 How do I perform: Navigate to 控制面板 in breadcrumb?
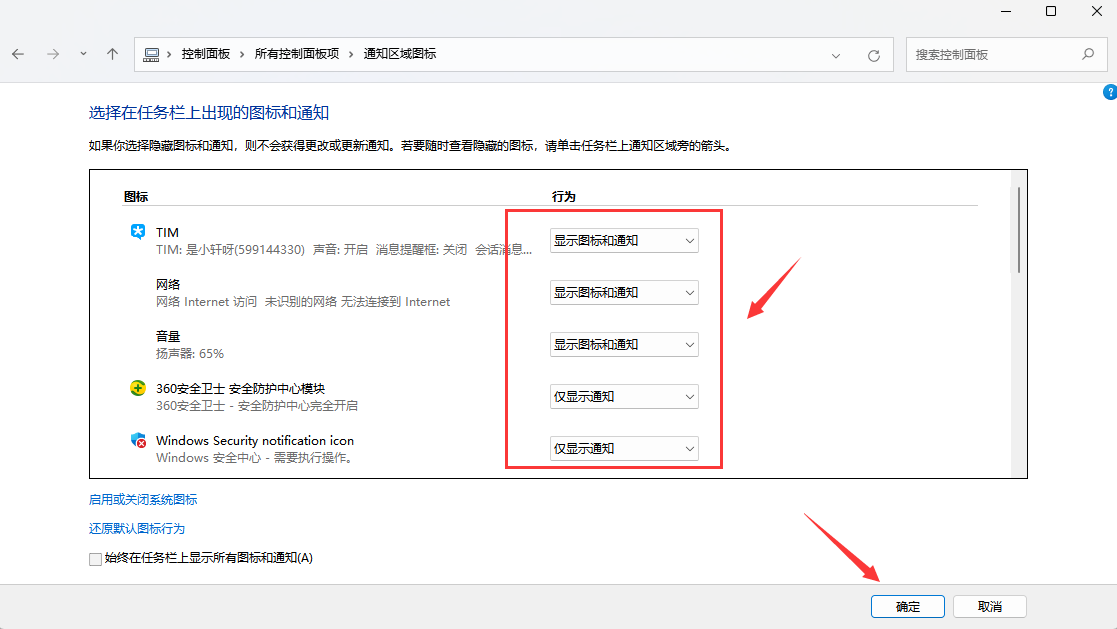click(x=205, y=54)
